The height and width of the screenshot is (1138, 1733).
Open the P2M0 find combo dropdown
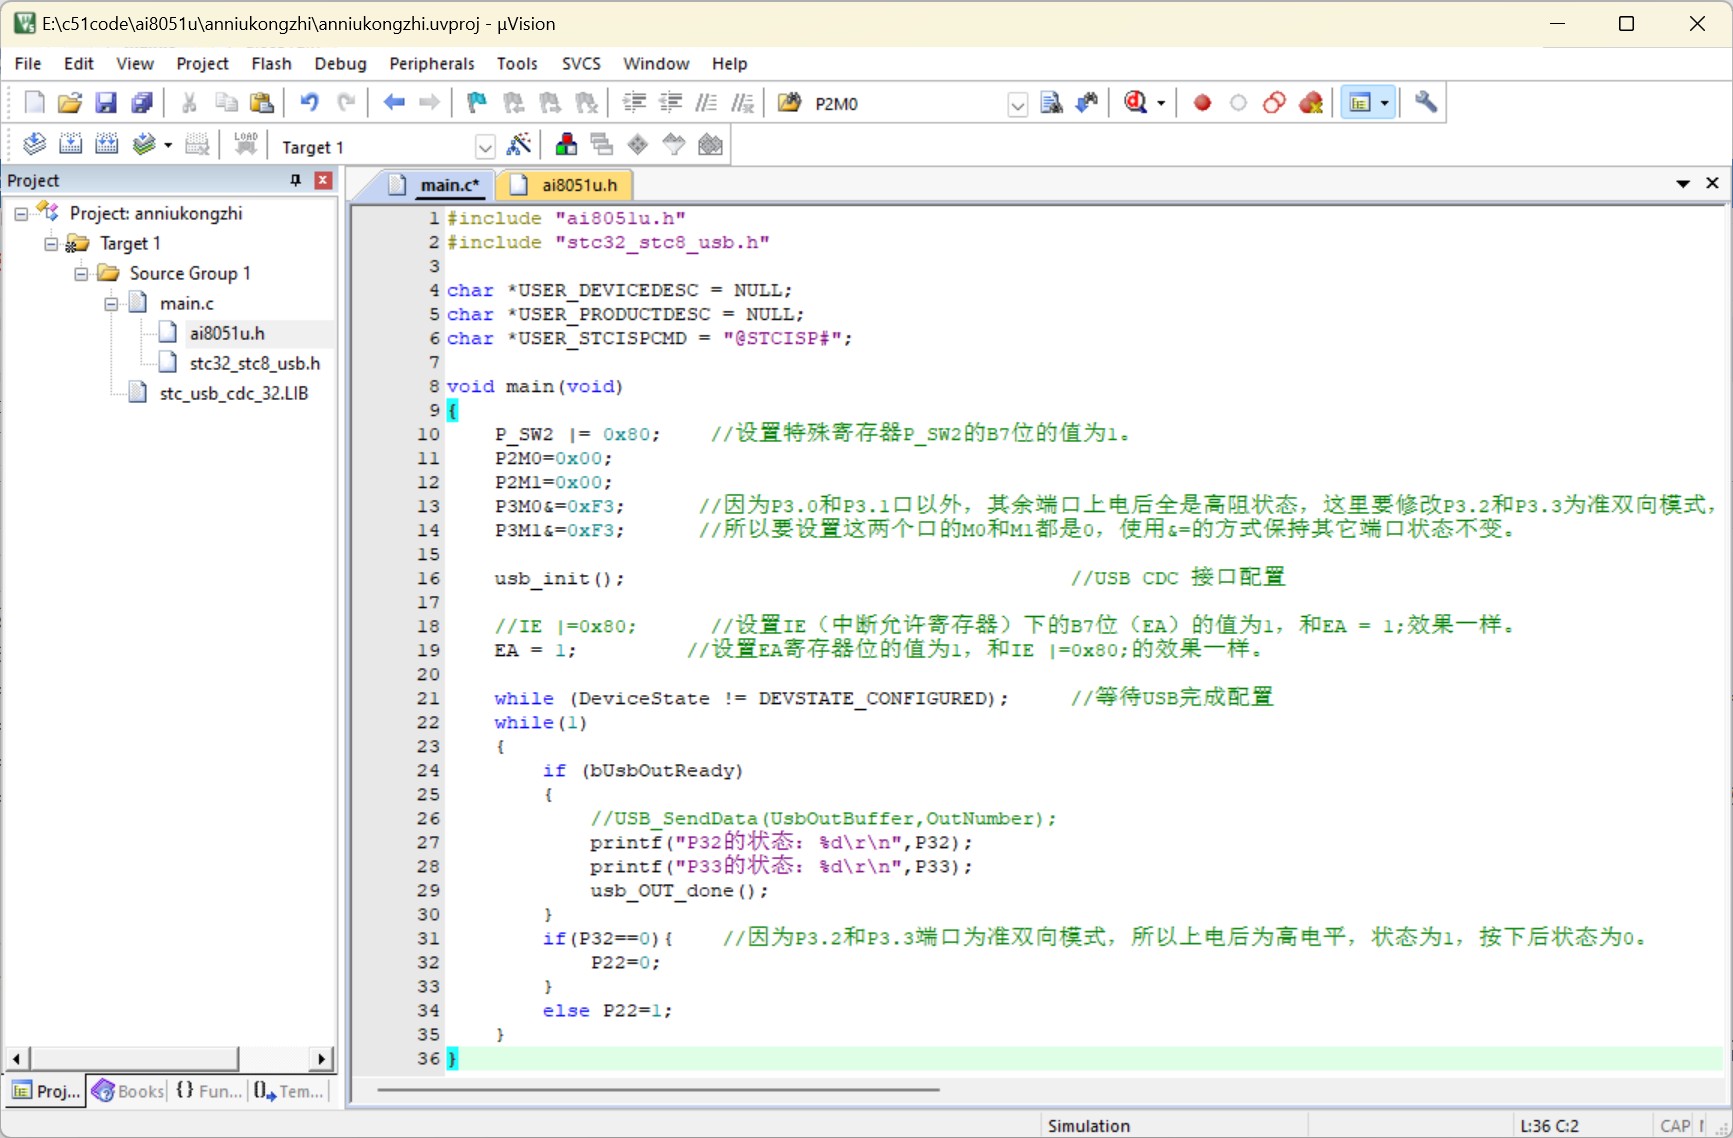click(x=1017, y=105)
